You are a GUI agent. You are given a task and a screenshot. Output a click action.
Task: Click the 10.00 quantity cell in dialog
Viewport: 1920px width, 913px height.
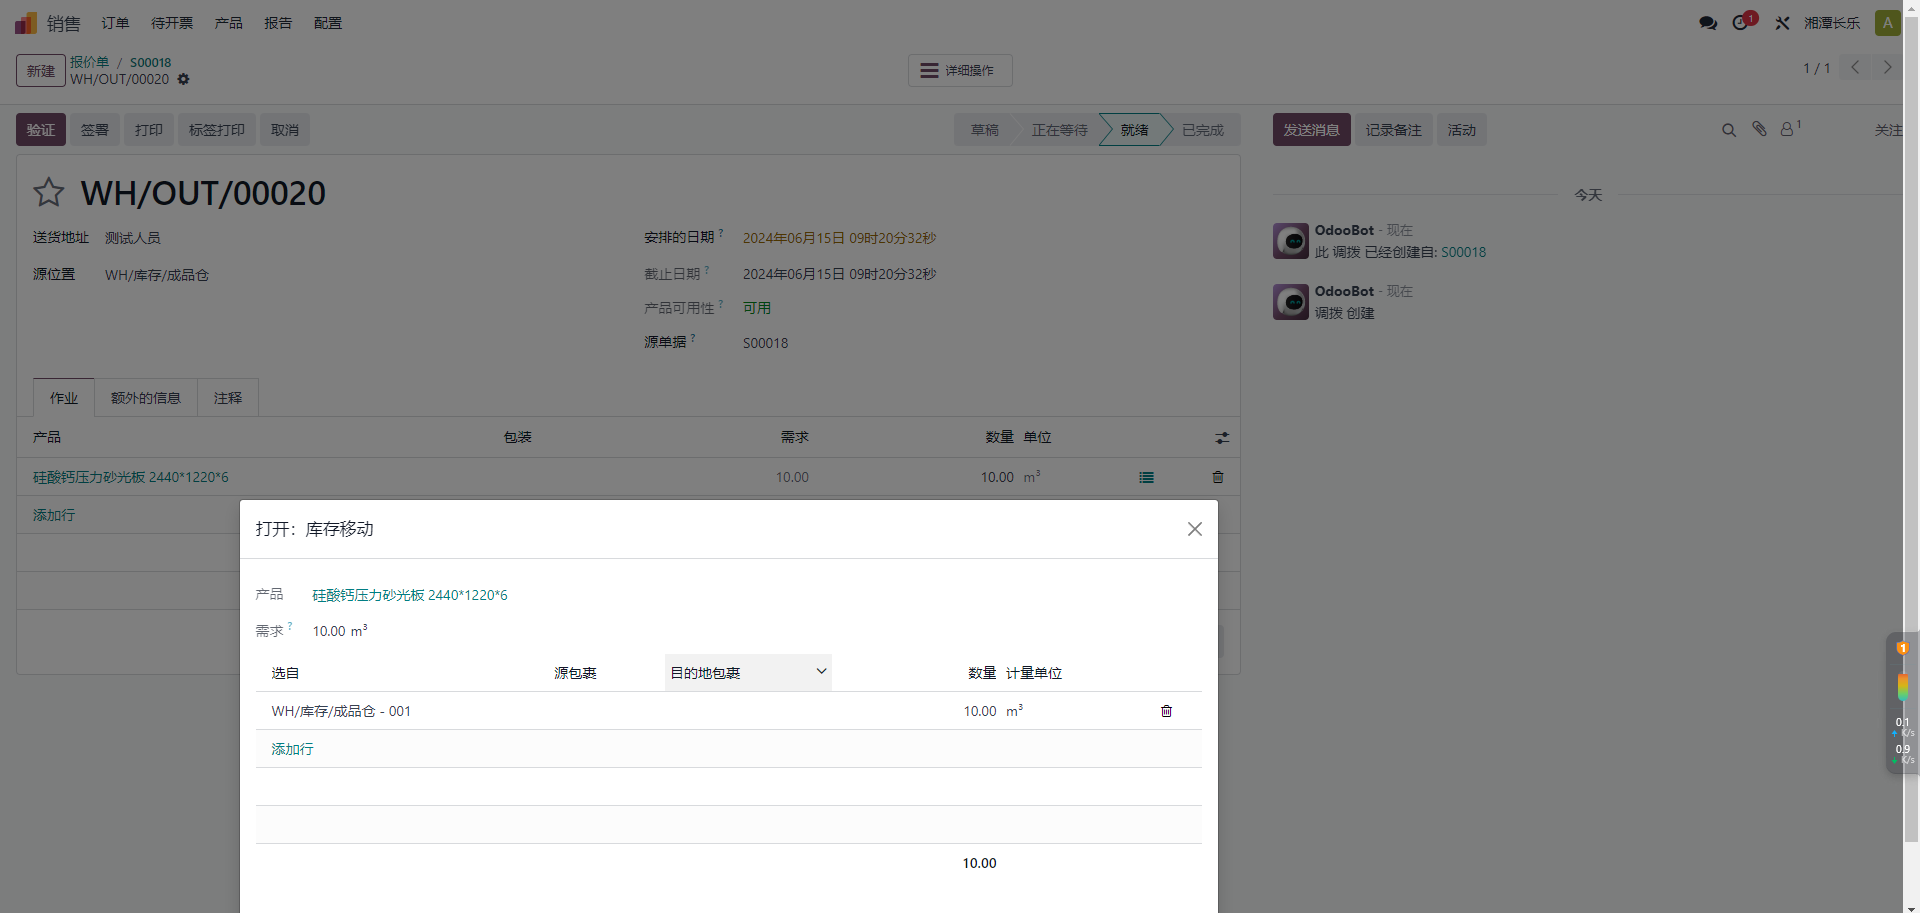[x=980, y=711]
